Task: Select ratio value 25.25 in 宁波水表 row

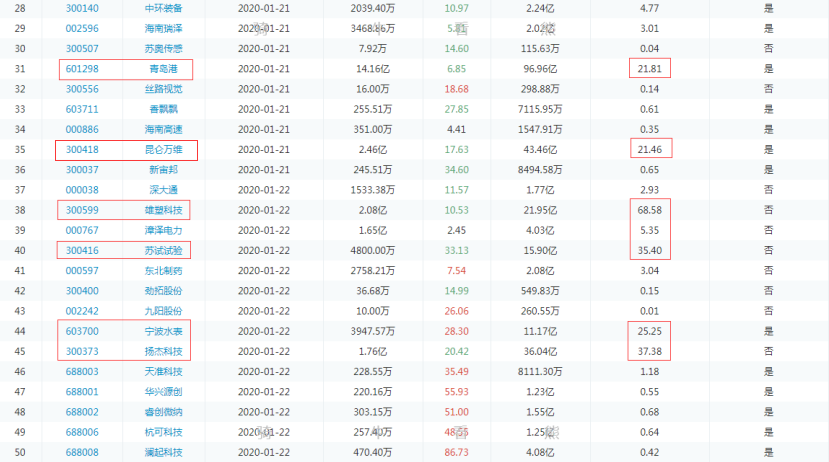Action: [x=649, y=331]
